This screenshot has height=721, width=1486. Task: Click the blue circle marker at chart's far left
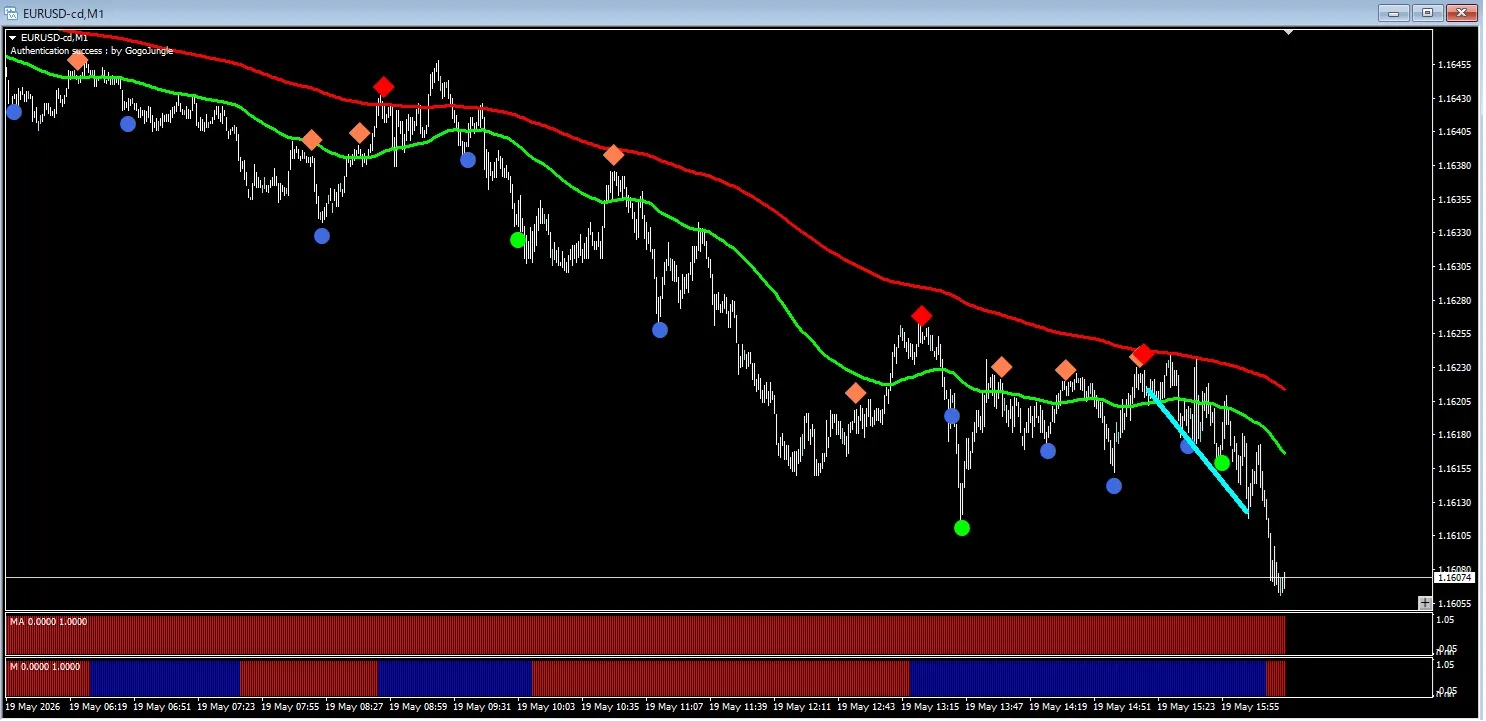pyautogui.click(x=14, y=112)
